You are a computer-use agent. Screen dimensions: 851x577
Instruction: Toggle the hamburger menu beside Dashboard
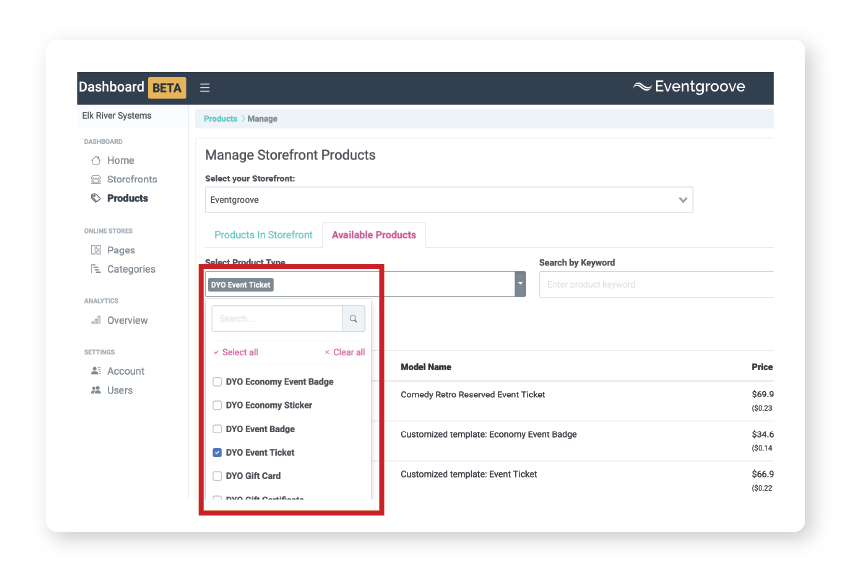tap(205, 87)
